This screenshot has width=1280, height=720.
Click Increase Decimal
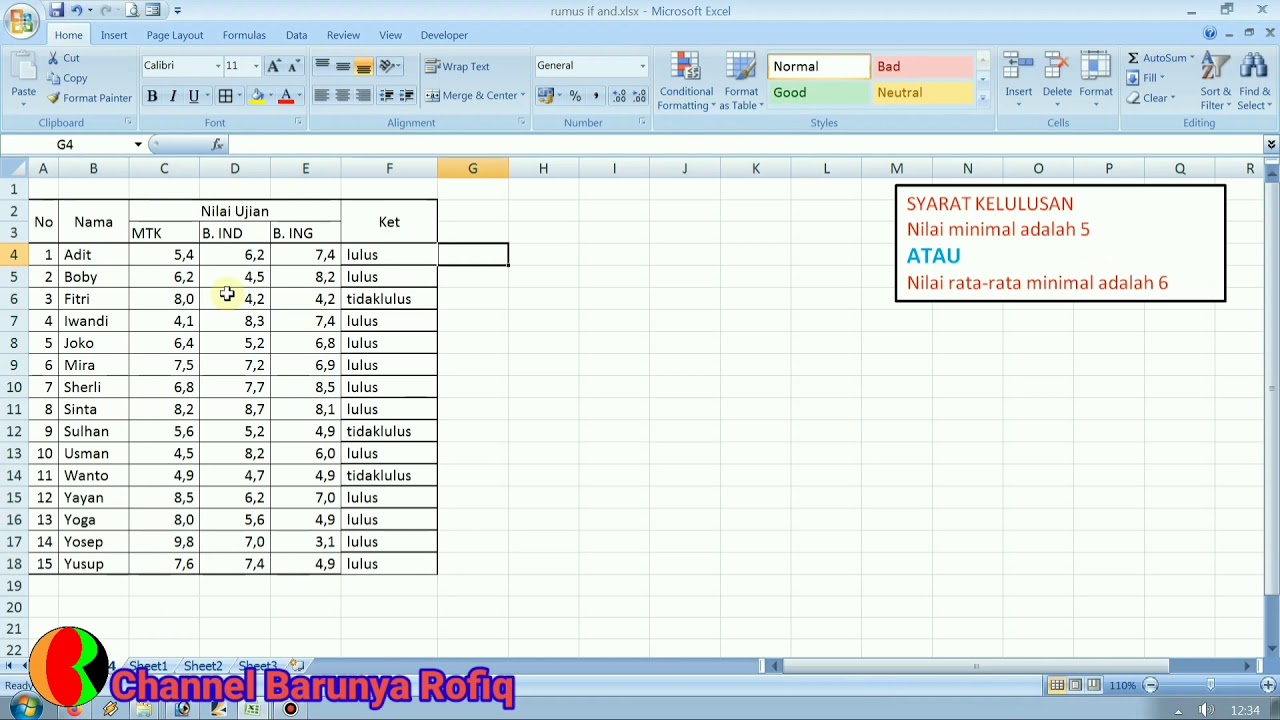pyautogui.click(x=619, y=96)
